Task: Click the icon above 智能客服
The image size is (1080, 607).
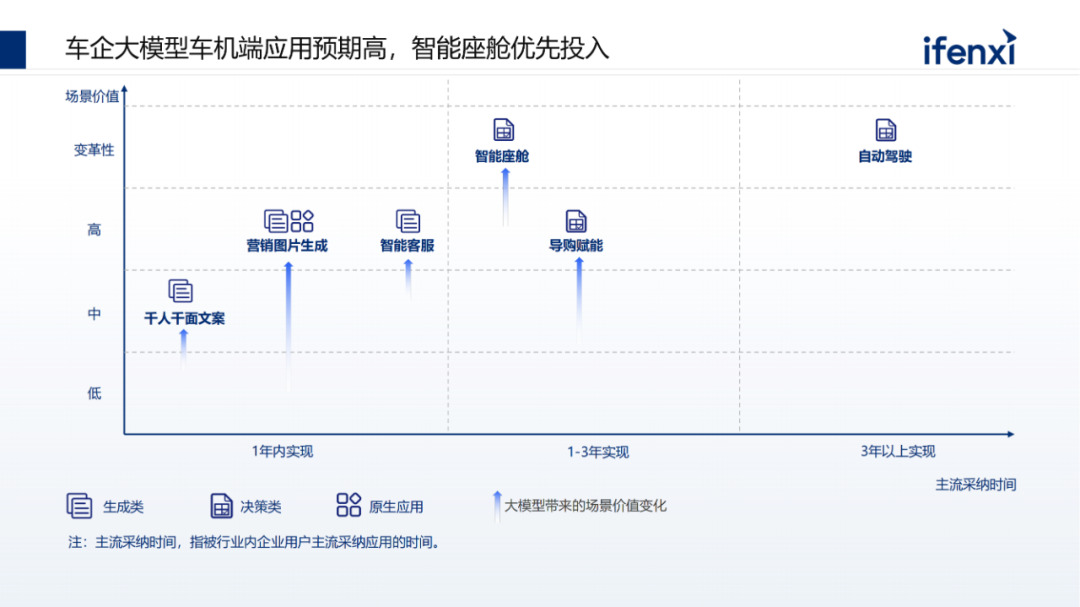Action: (x=408, y=221)
